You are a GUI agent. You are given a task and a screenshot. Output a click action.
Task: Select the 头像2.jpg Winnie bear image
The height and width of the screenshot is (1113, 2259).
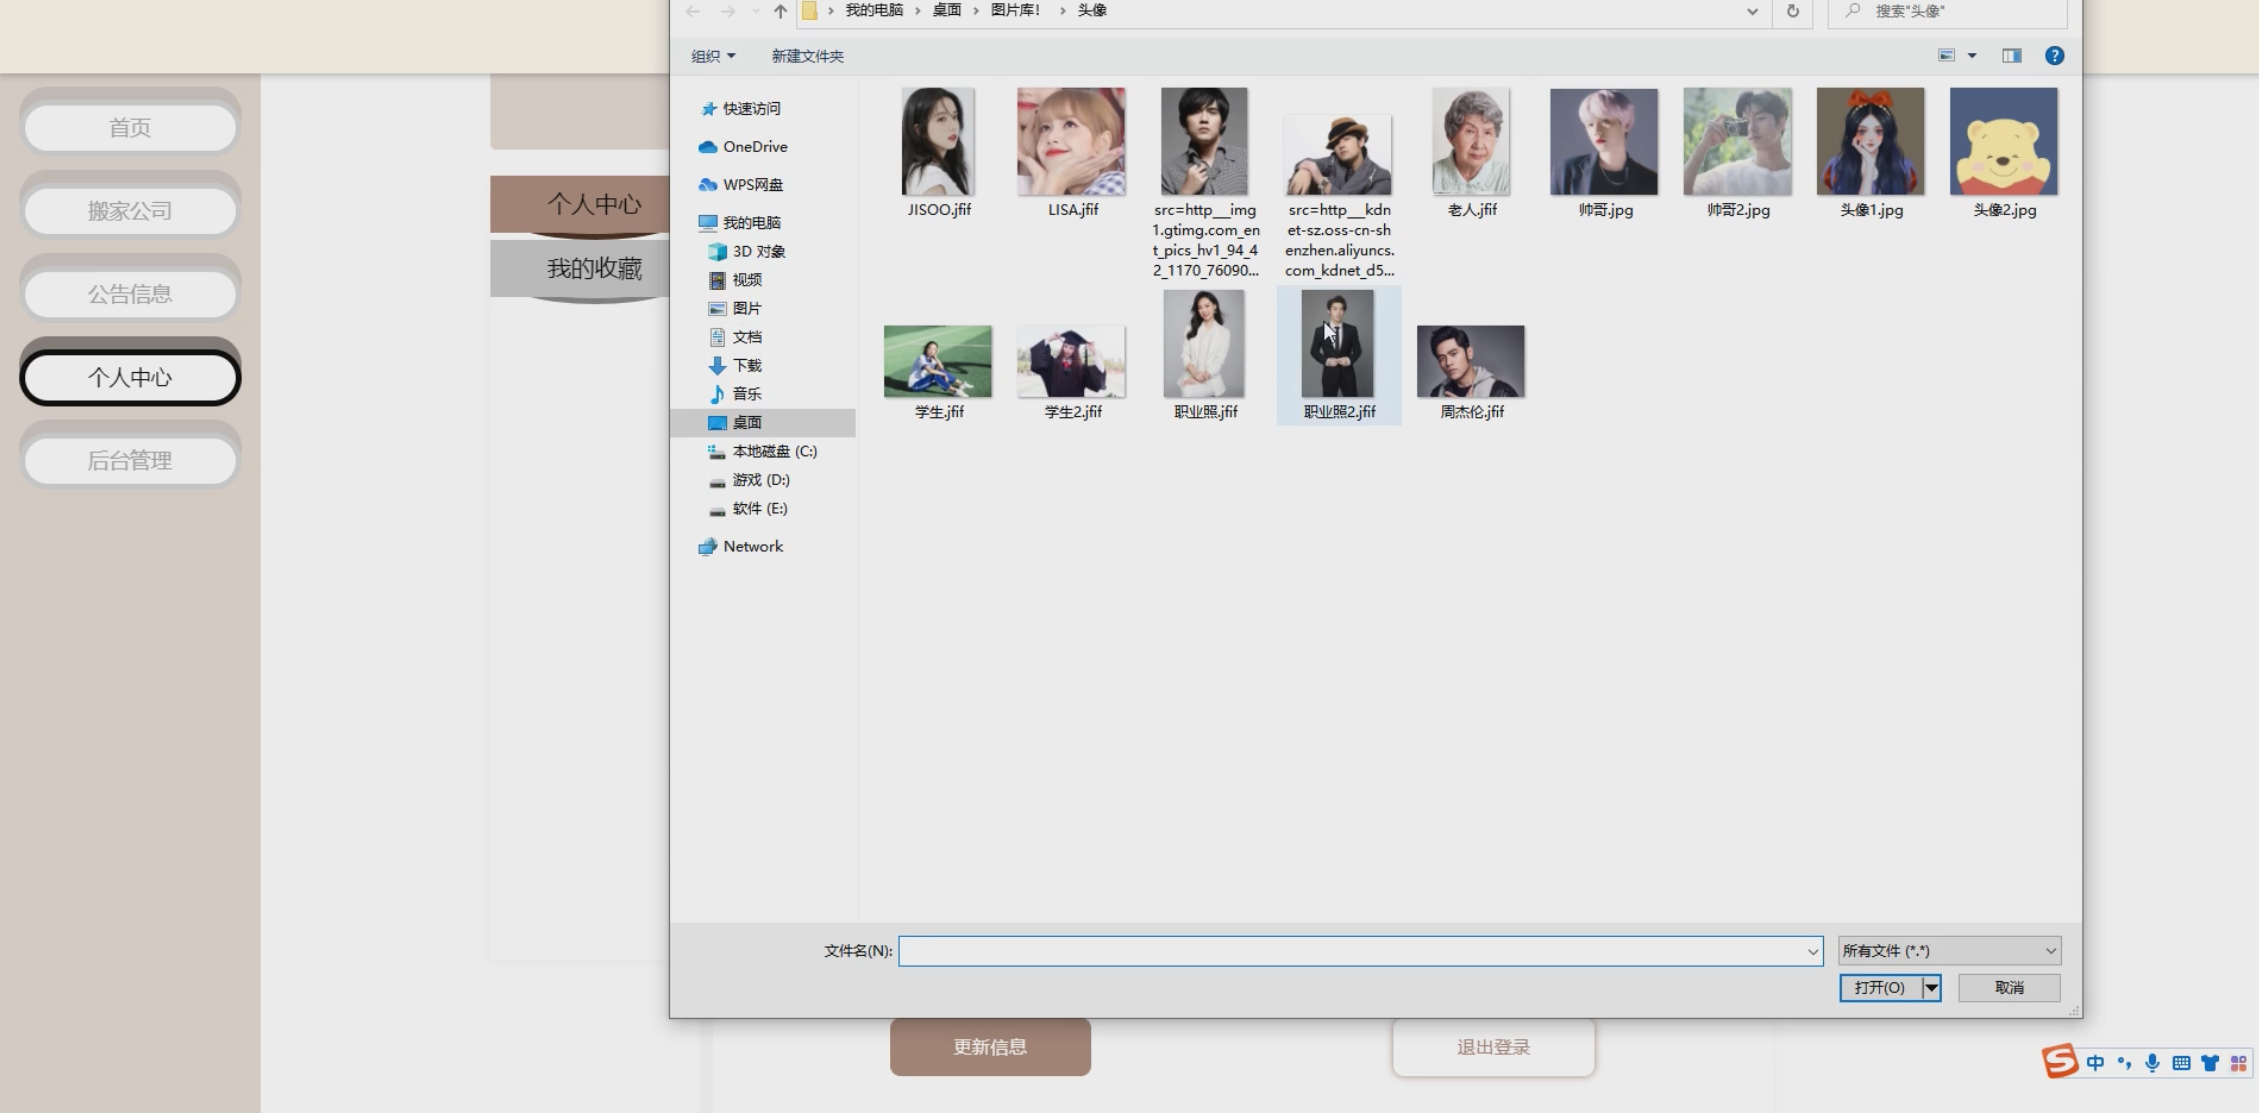pos(2004,153)
